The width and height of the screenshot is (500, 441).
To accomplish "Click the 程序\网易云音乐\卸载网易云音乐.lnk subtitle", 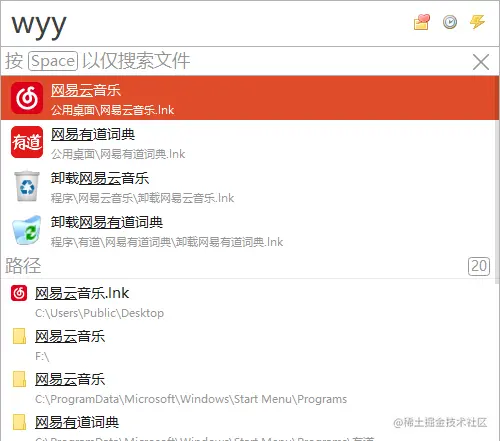I will coord(142,198).
